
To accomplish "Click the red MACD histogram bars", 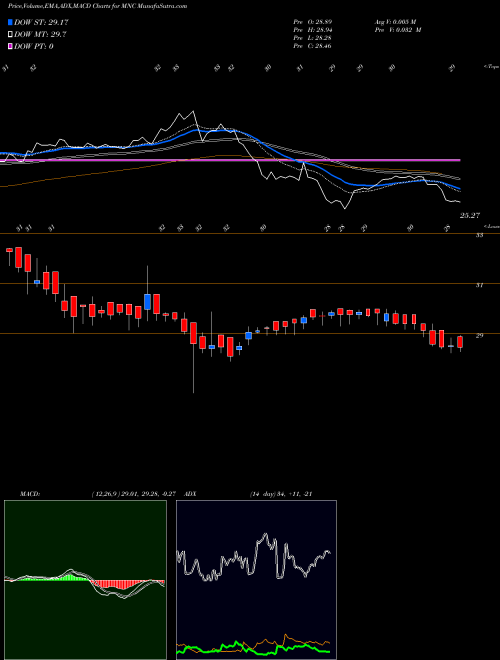I will click(x=118, y=585).
